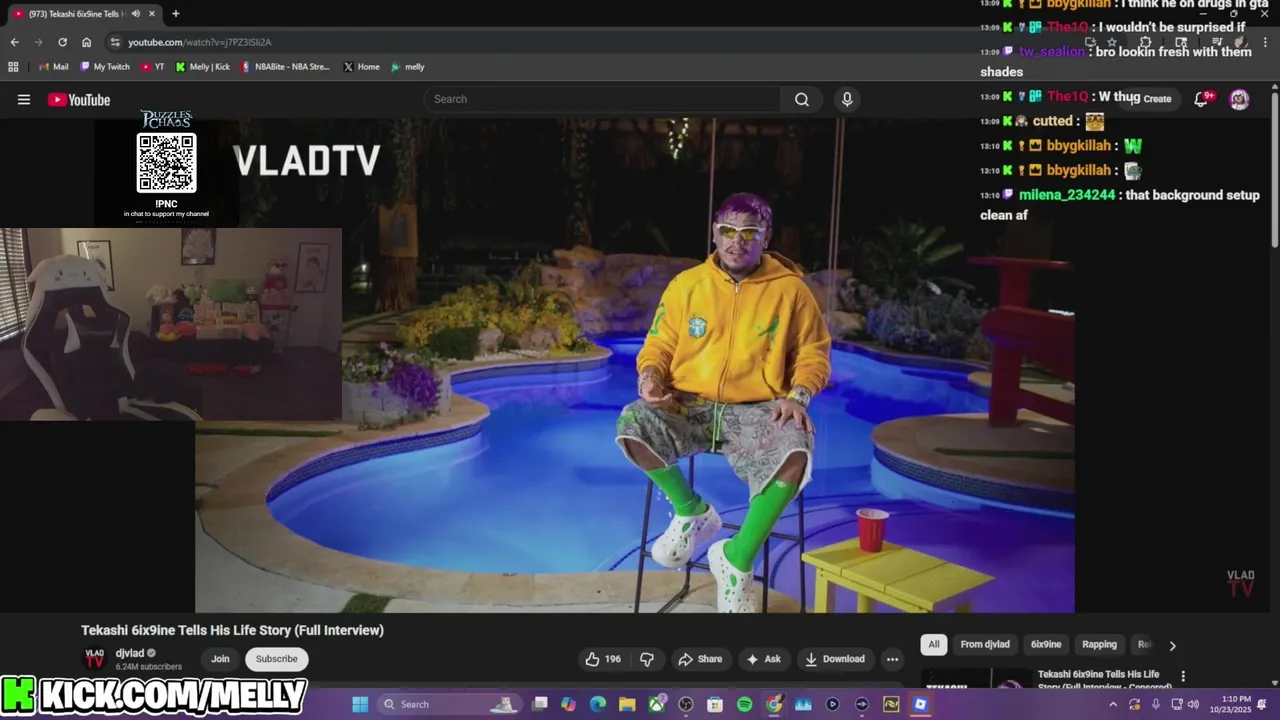This screenshot has width=1280, height=720.
Task: Close the Tekashi 6ix9ine browser tab
Action: (153, 13)
